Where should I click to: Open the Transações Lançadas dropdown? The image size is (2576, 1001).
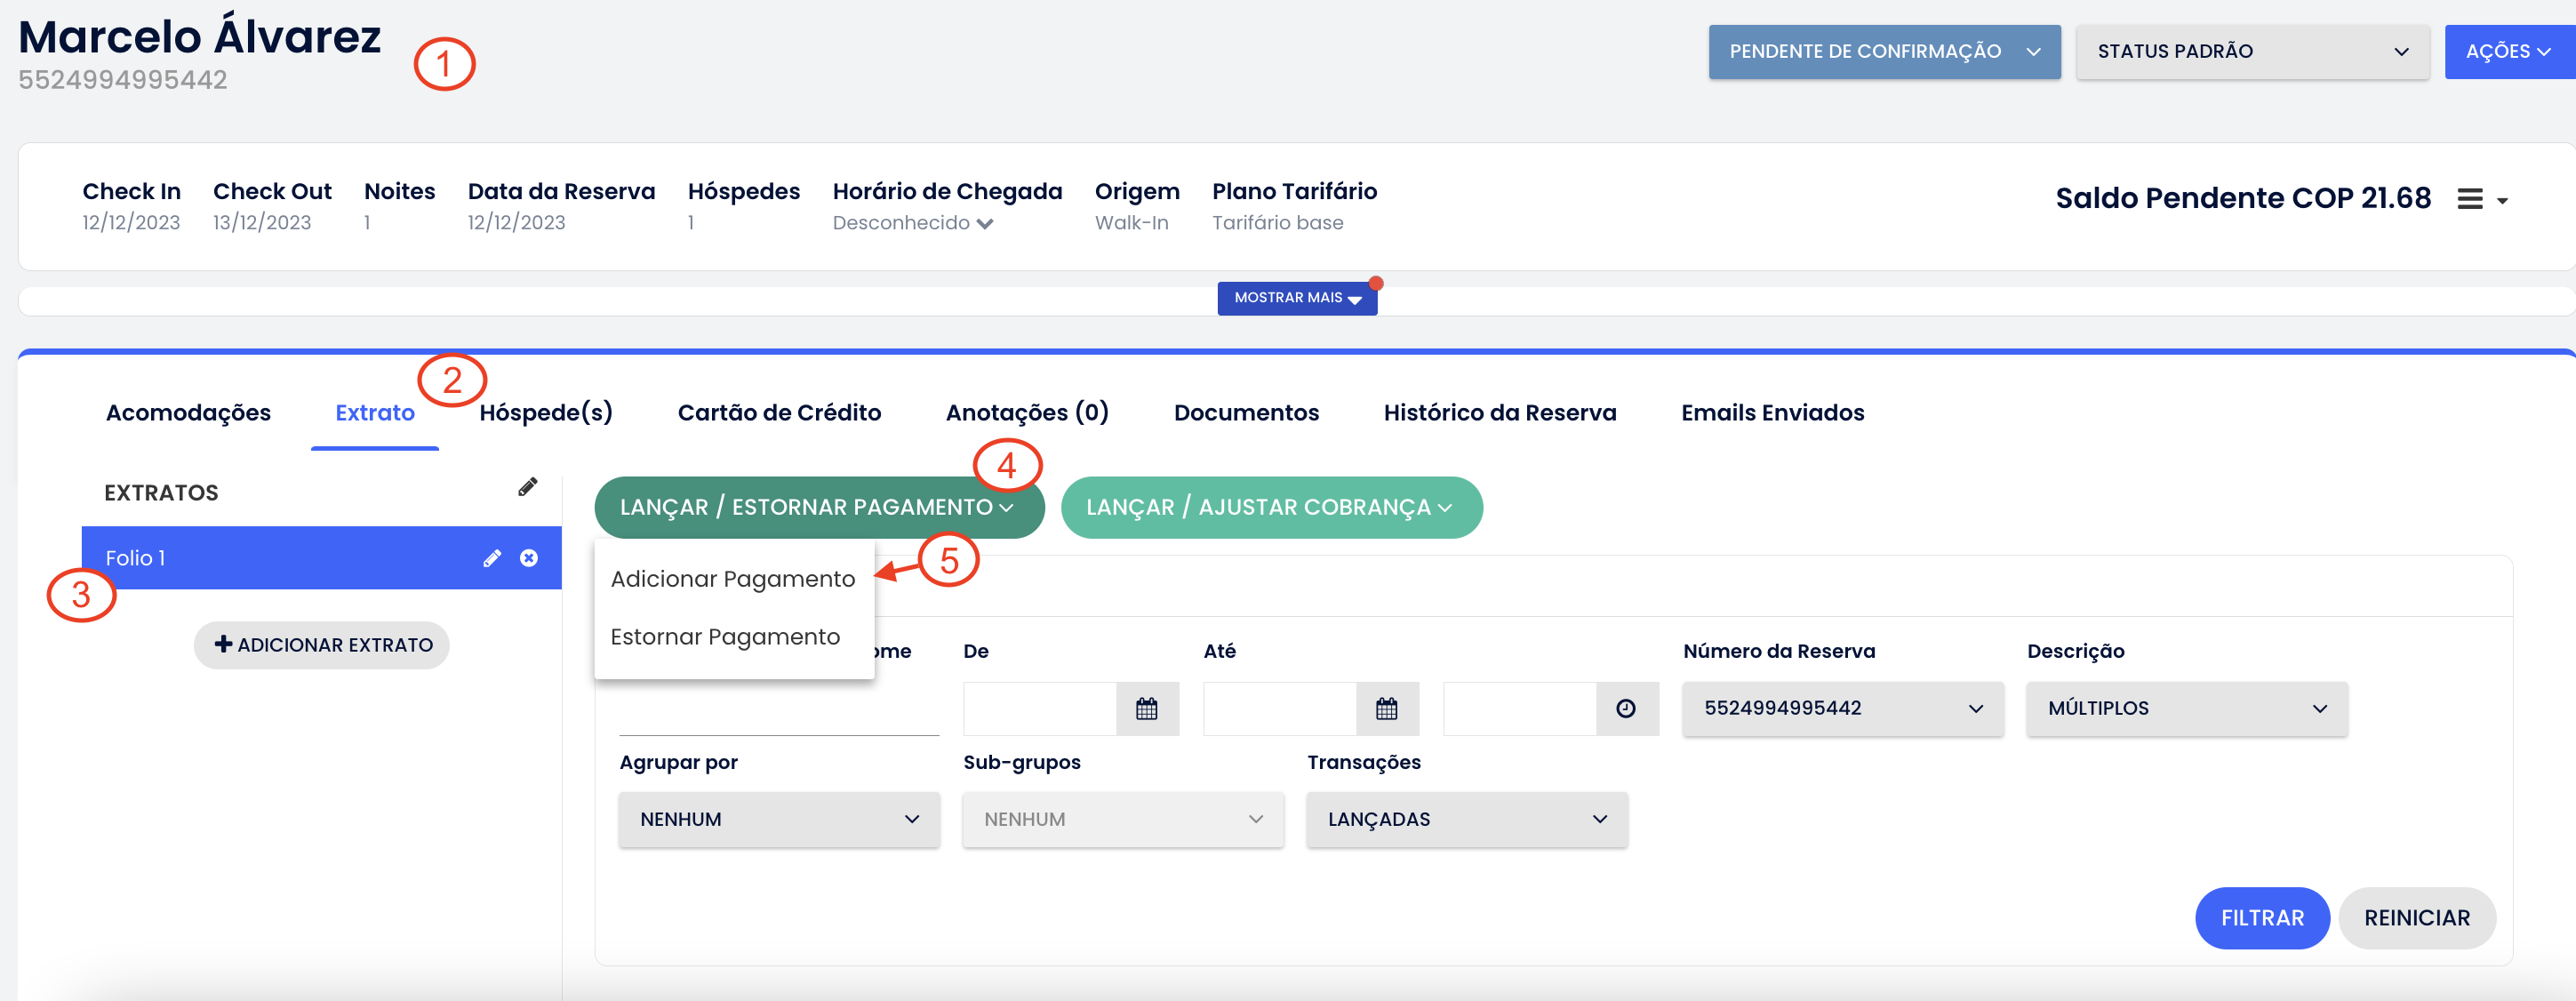coord(1466,820)
